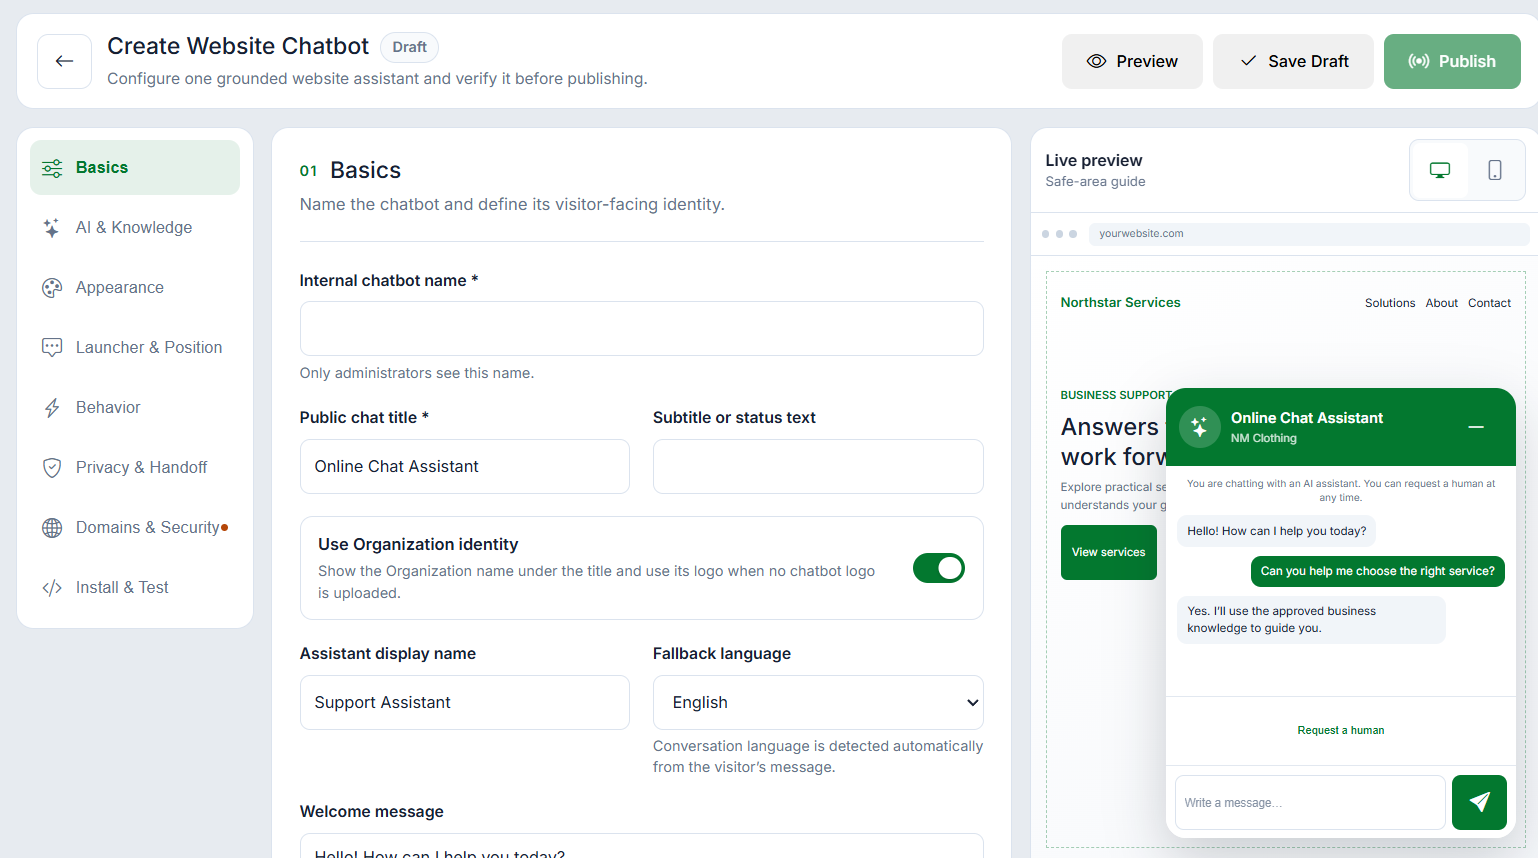Click the chatbot sparkle avatar in header

[1199, 427]
